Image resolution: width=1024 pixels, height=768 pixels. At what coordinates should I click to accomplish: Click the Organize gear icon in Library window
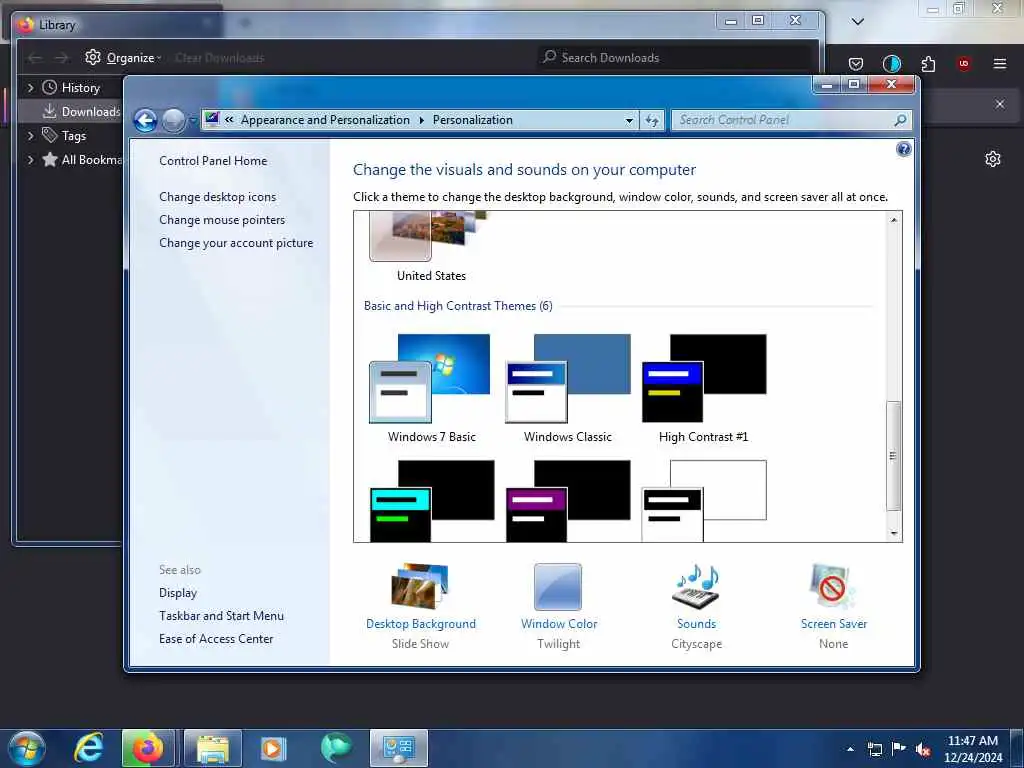93,57
